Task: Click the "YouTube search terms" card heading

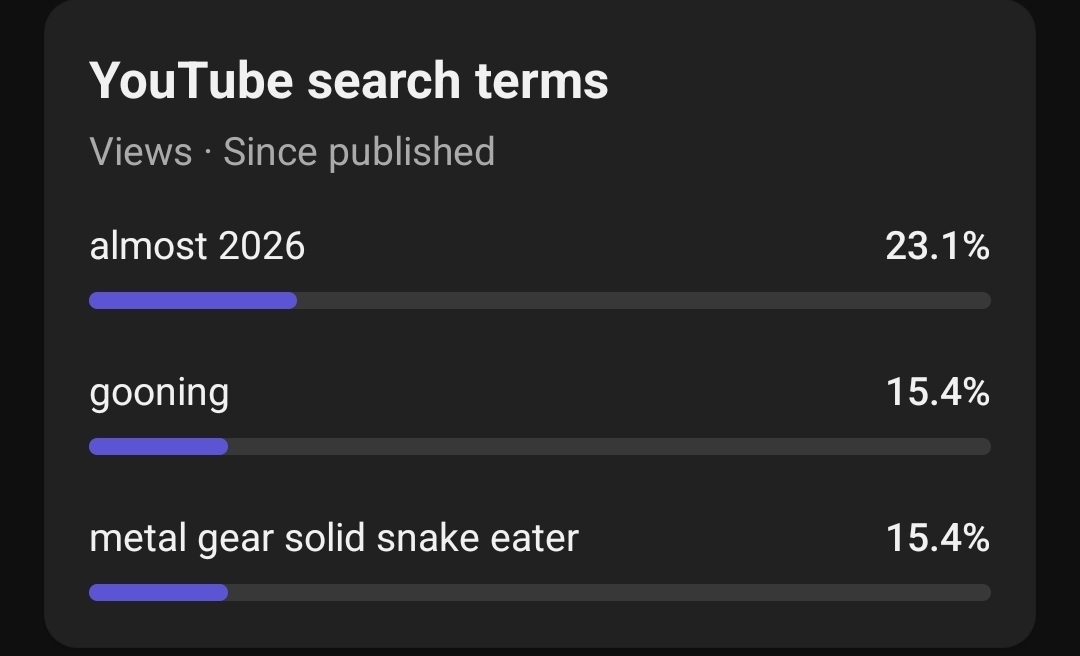Action: tap(348, 80)
